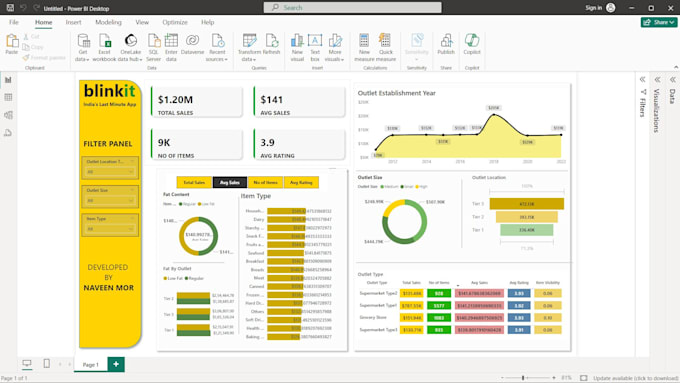Paste from clipboard
This screenshot has width=680, height=383.
pos(12,45)
